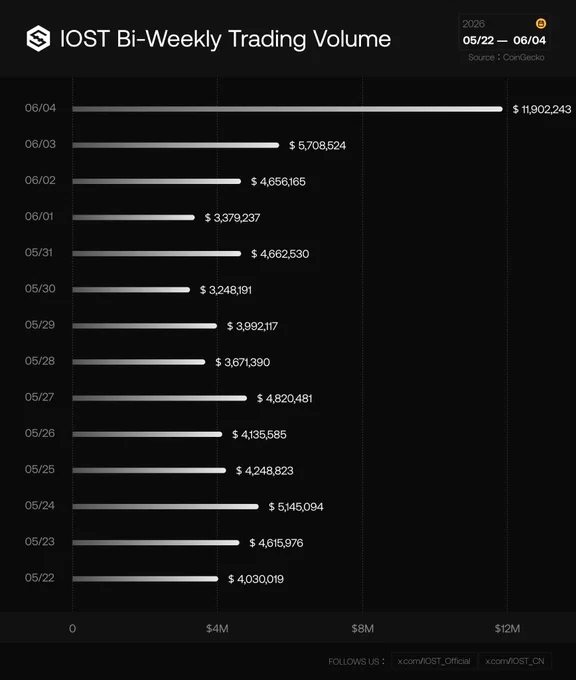Click the $ 4,030,019 value

click(x=256, y=579)
